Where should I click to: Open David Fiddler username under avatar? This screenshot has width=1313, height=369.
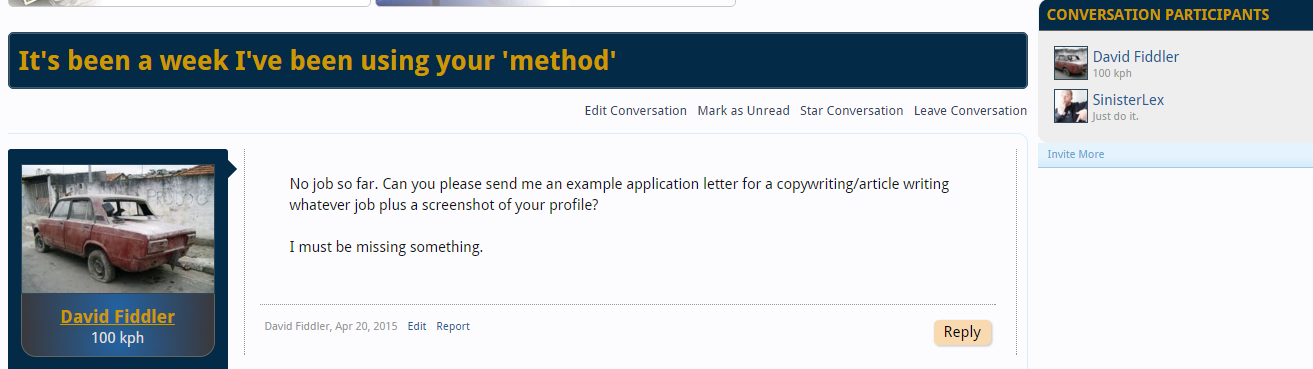(118, 317)
